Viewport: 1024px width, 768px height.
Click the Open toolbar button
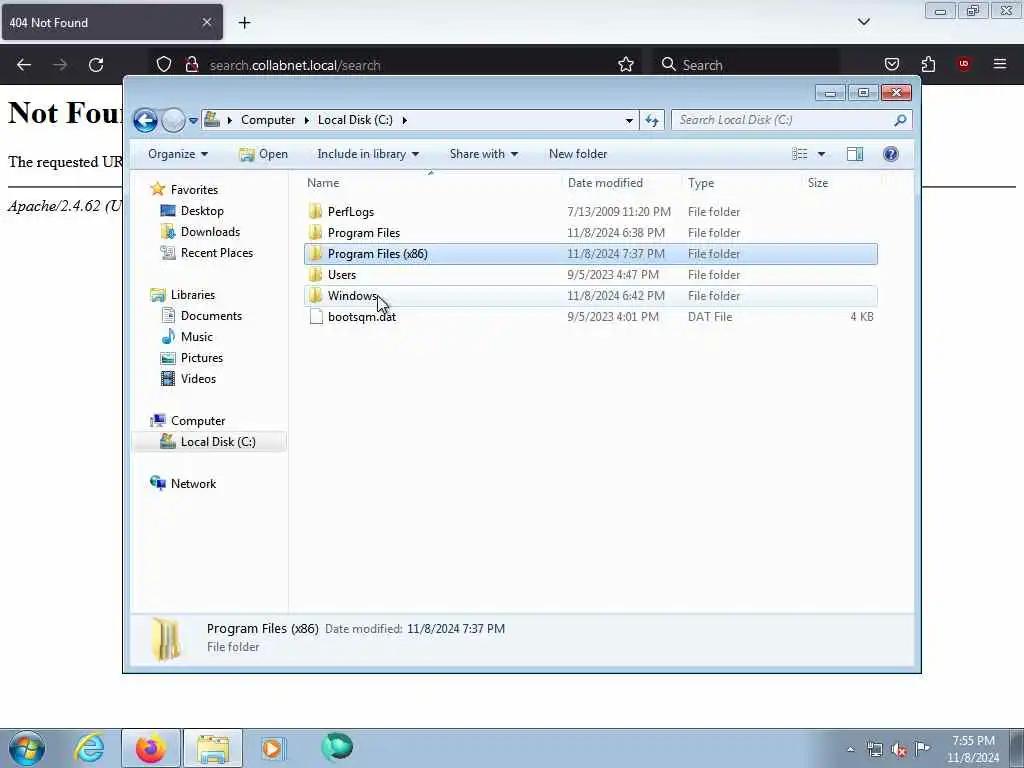tap(263, 154)
